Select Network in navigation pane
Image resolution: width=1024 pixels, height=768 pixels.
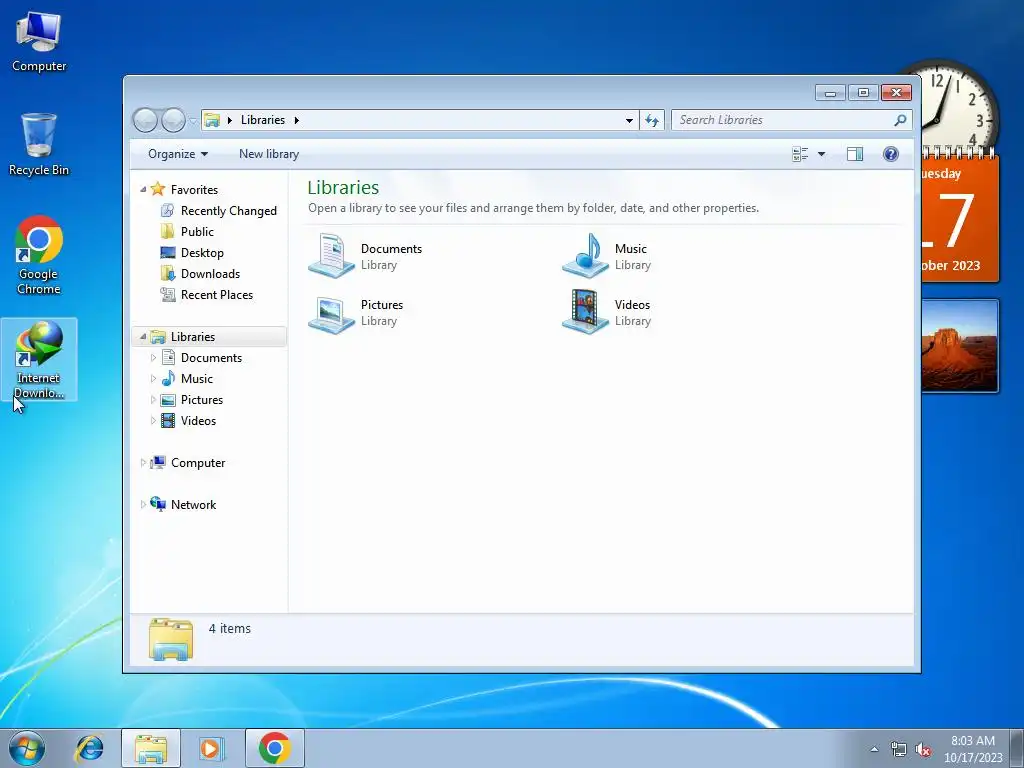[193, 505]
